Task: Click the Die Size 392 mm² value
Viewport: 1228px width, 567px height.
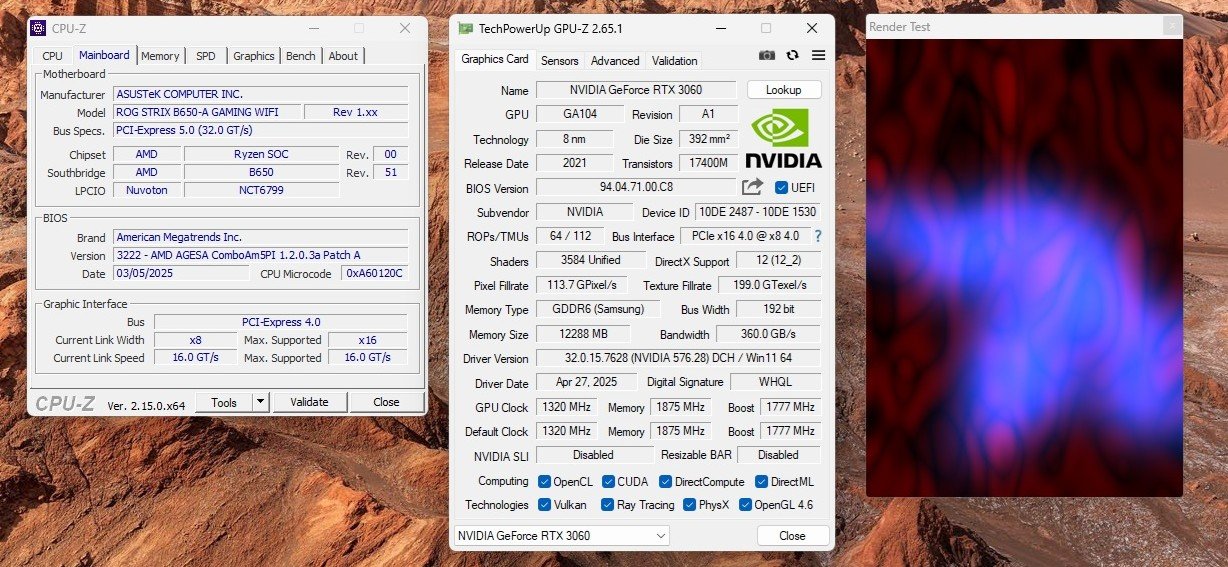Action: tap(709, 139)
